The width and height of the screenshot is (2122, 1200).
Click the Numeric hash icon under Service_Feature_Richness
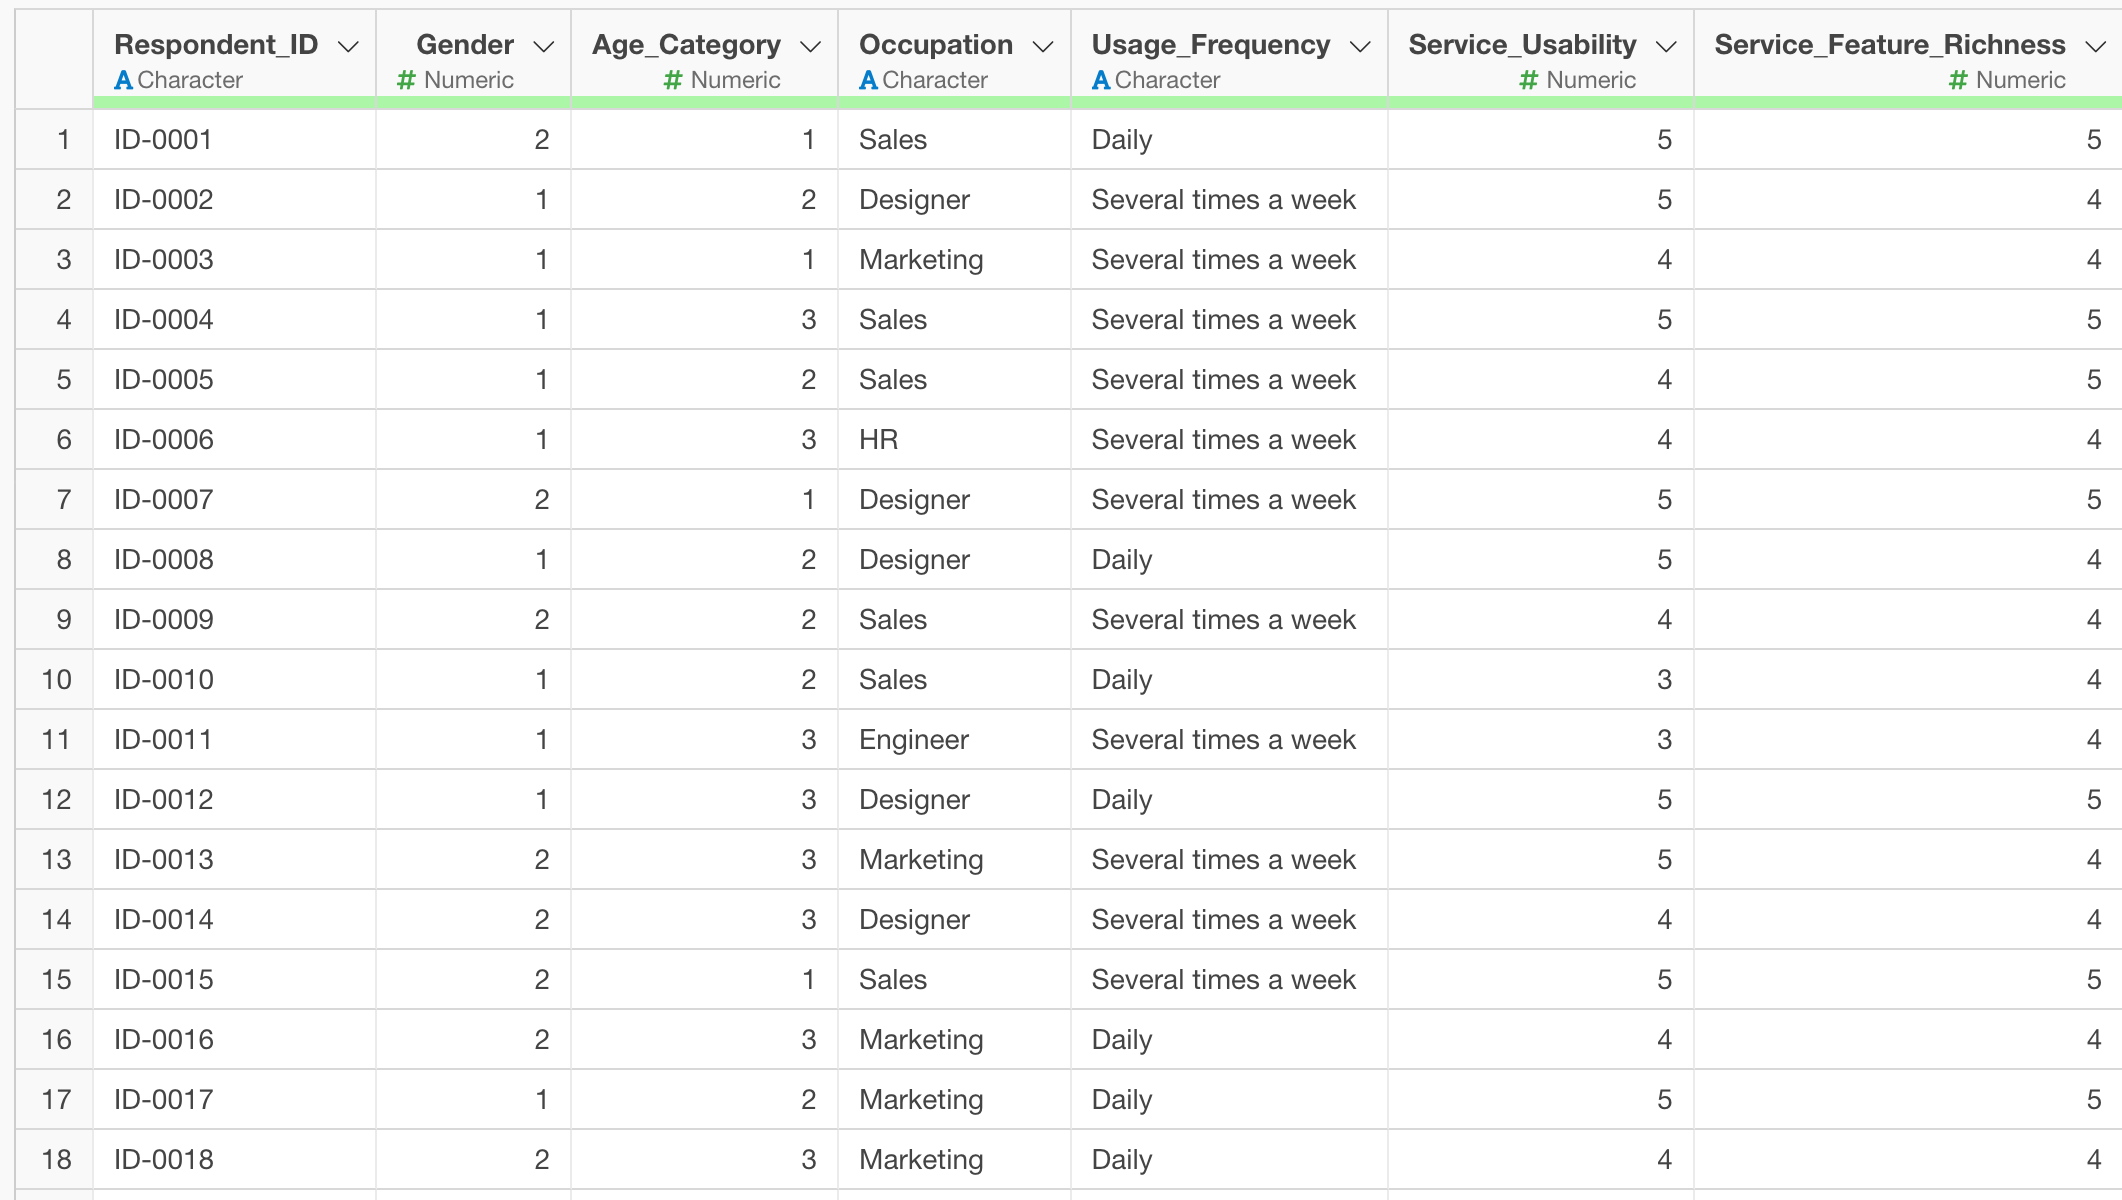pos(1958,80)
